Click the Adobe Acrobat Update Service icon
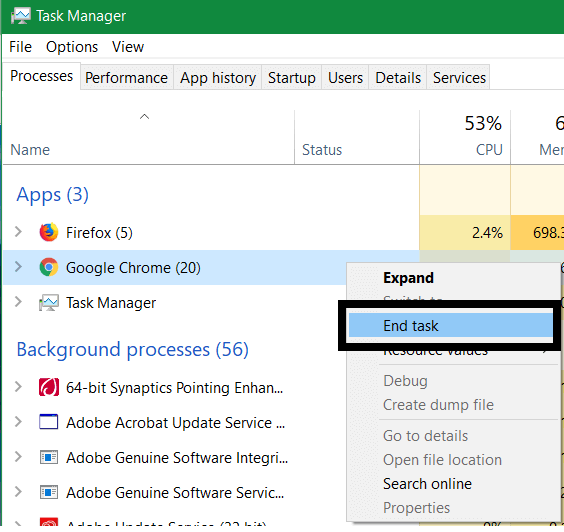The width and height of the screenshot is (564, 532). coord(49,422)
